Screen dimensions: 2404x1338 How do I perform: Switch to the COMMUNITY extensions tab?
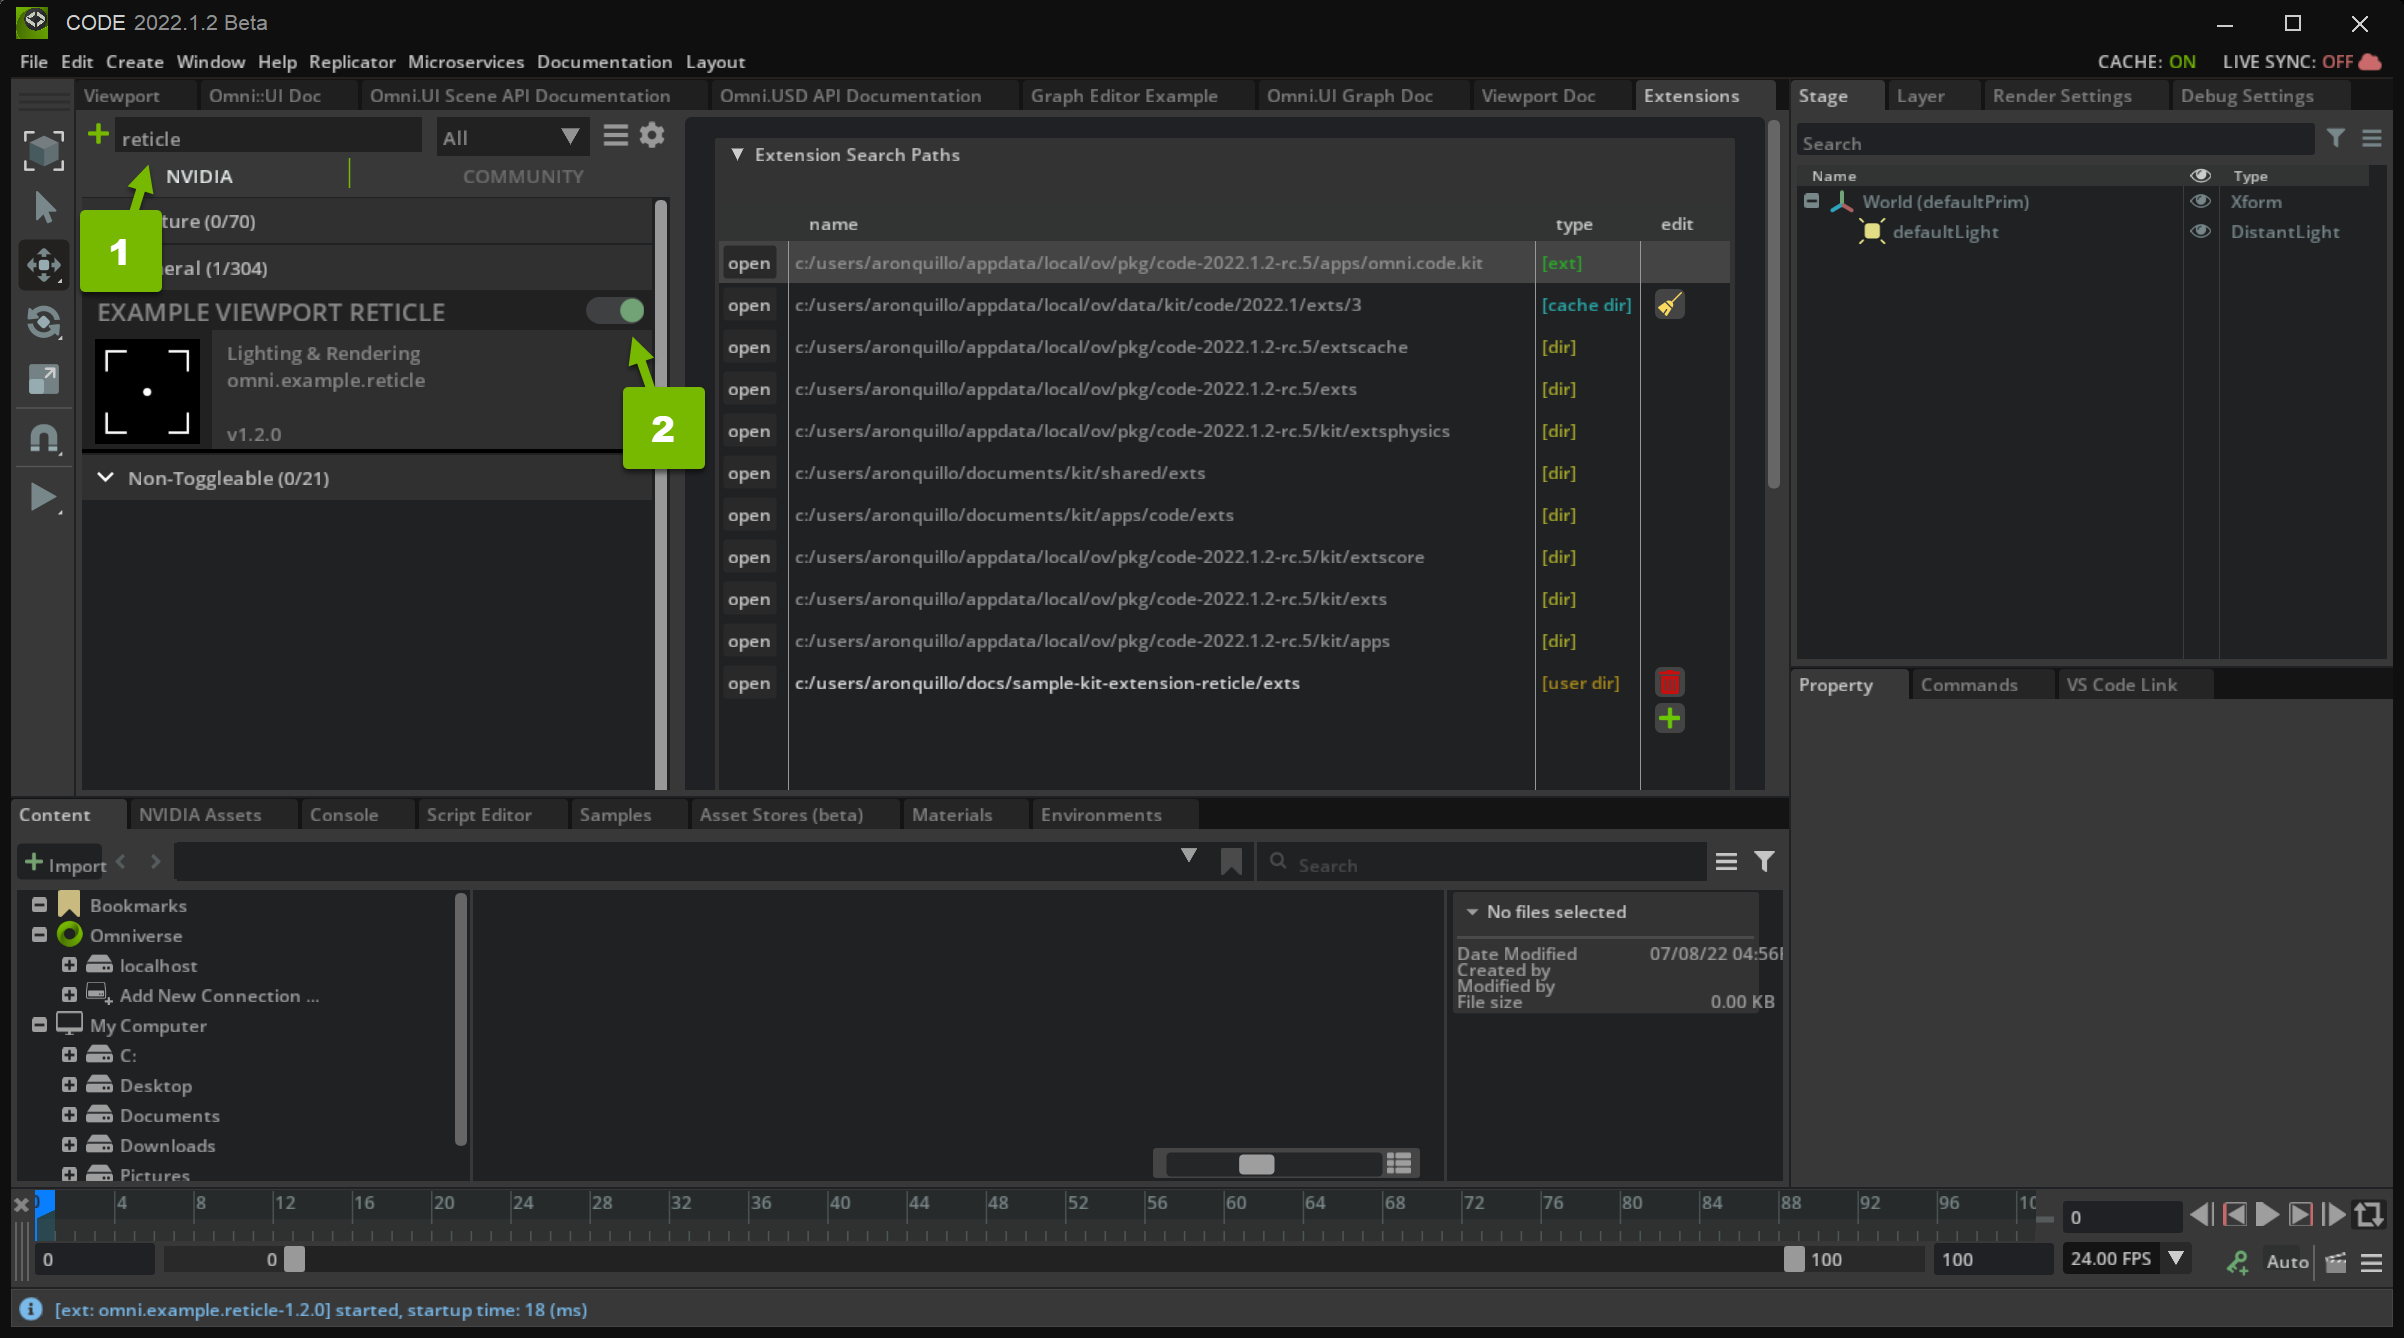523,177
